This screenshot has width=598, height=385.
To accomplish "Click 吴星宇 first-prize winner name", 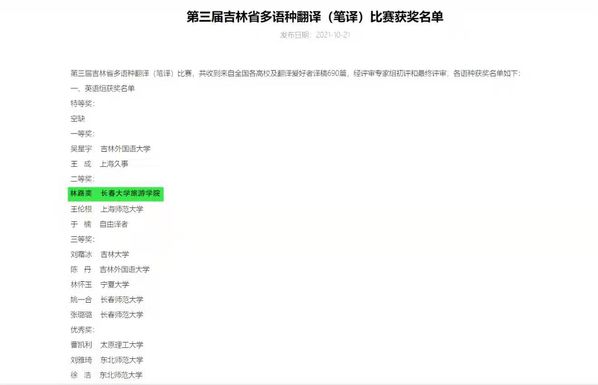I will click(x=81, y=149).
